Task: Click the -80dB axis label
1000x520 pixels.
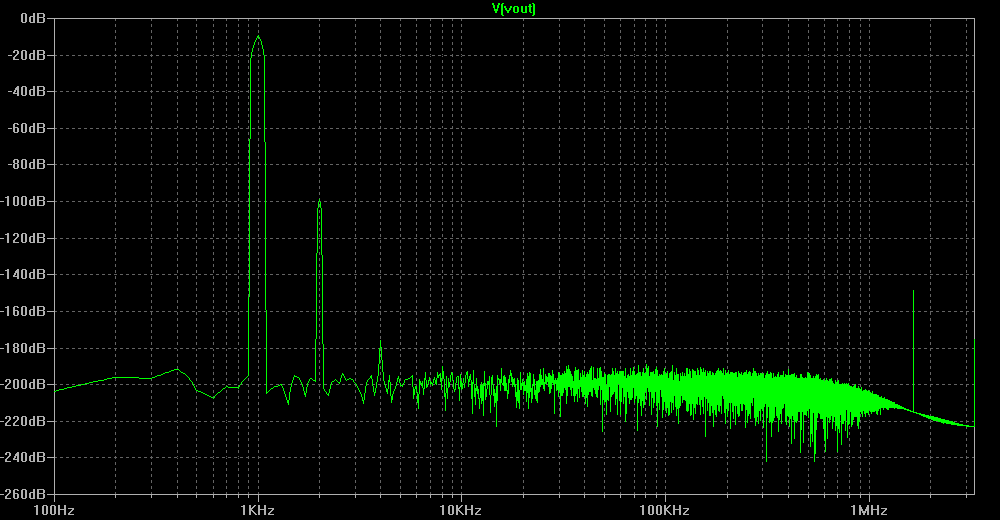Action: point(27,165)
